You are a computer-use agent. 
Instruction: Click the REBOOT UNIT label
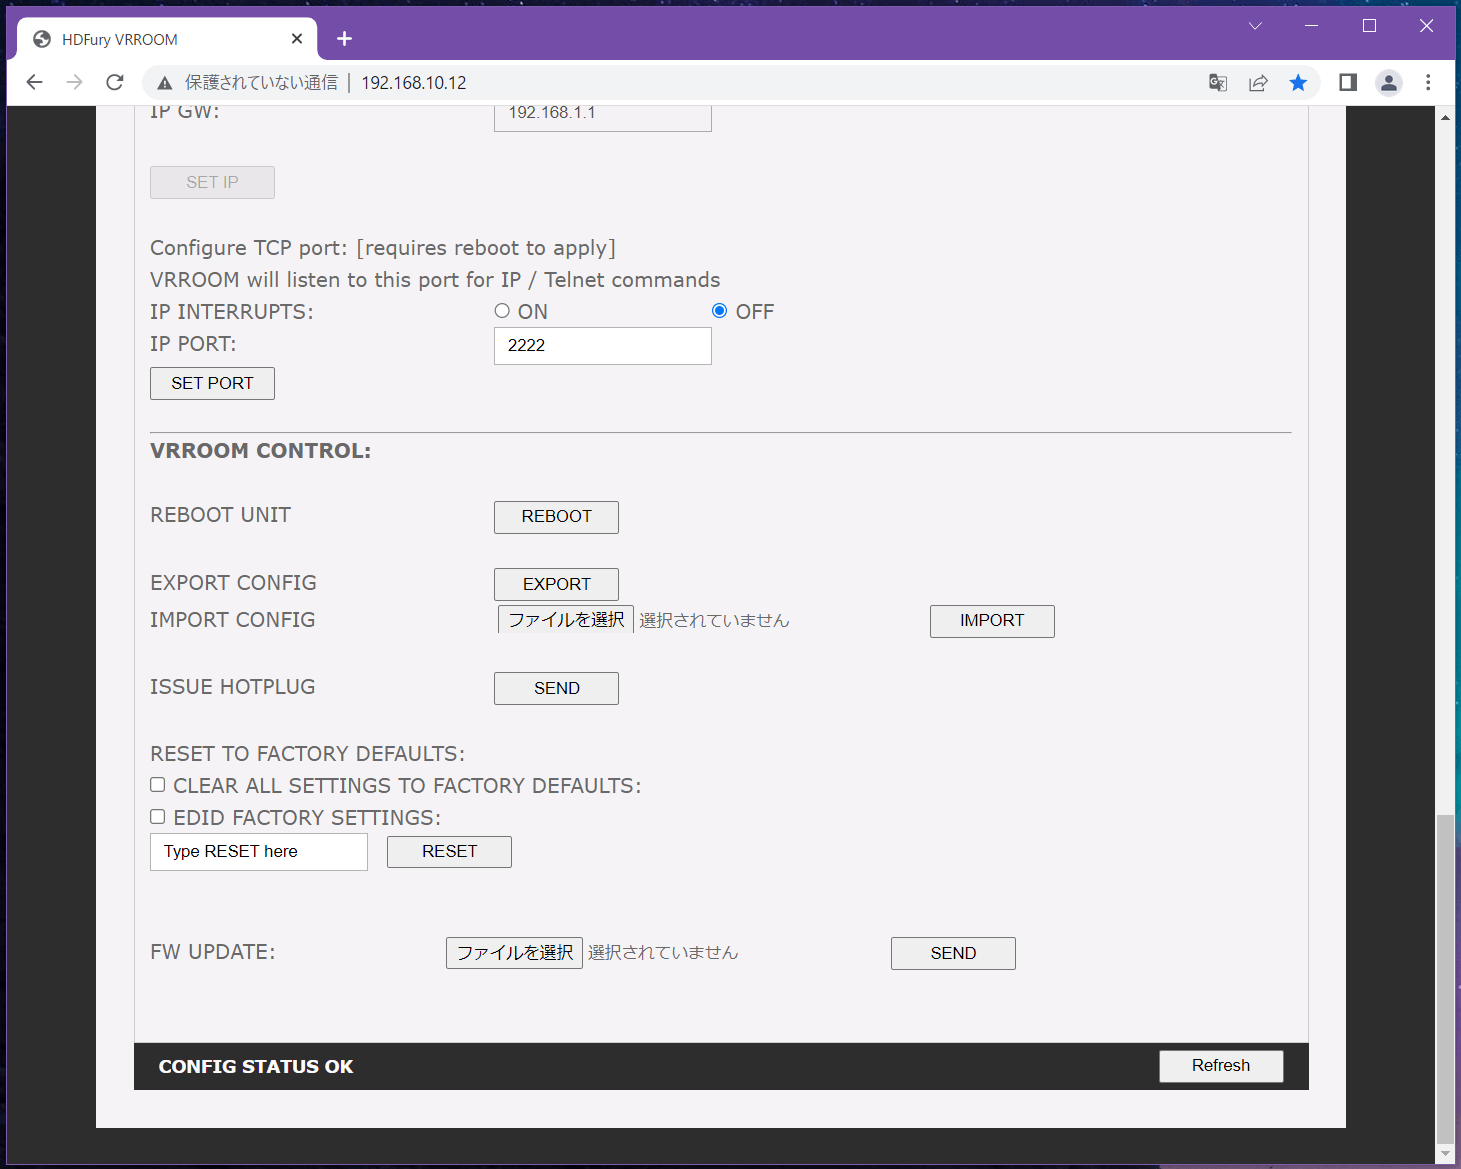click(220, 515)
